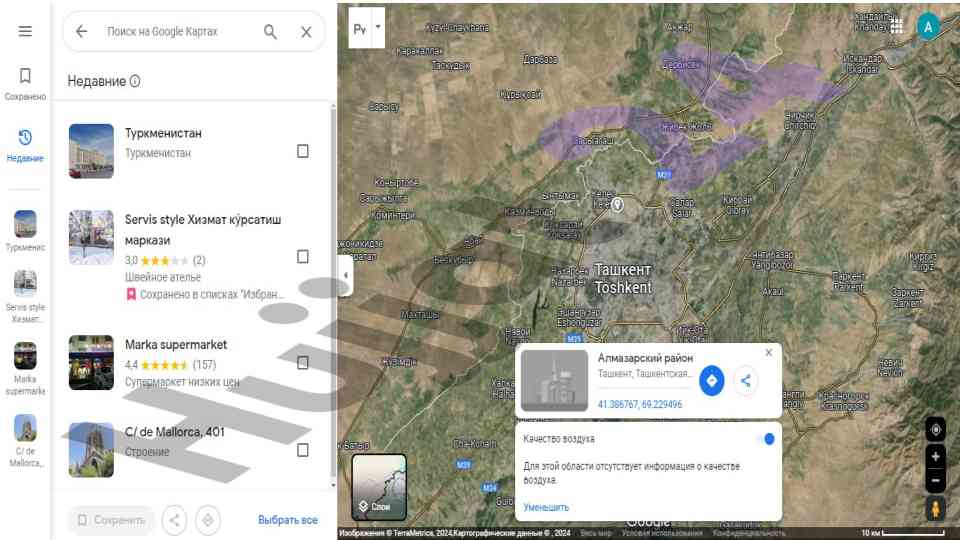Open the Слои layers selector
This screenshot has height=540, width=961.
(x=379, y=488)
